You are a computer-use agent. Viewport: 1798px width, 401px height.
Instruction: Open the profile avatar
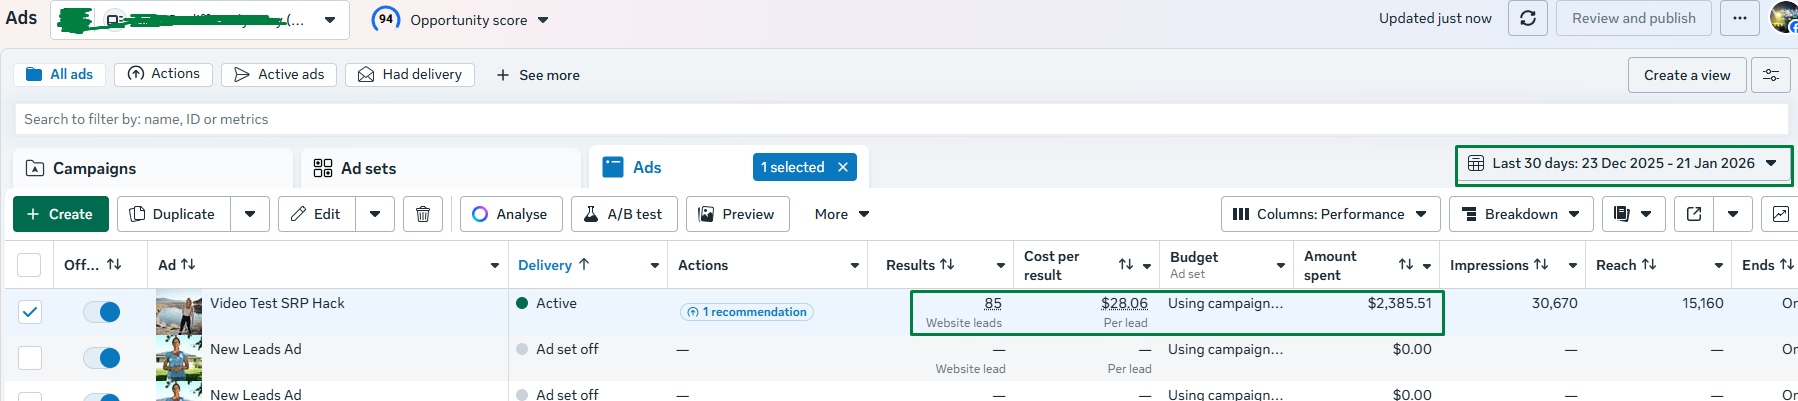1784,18
